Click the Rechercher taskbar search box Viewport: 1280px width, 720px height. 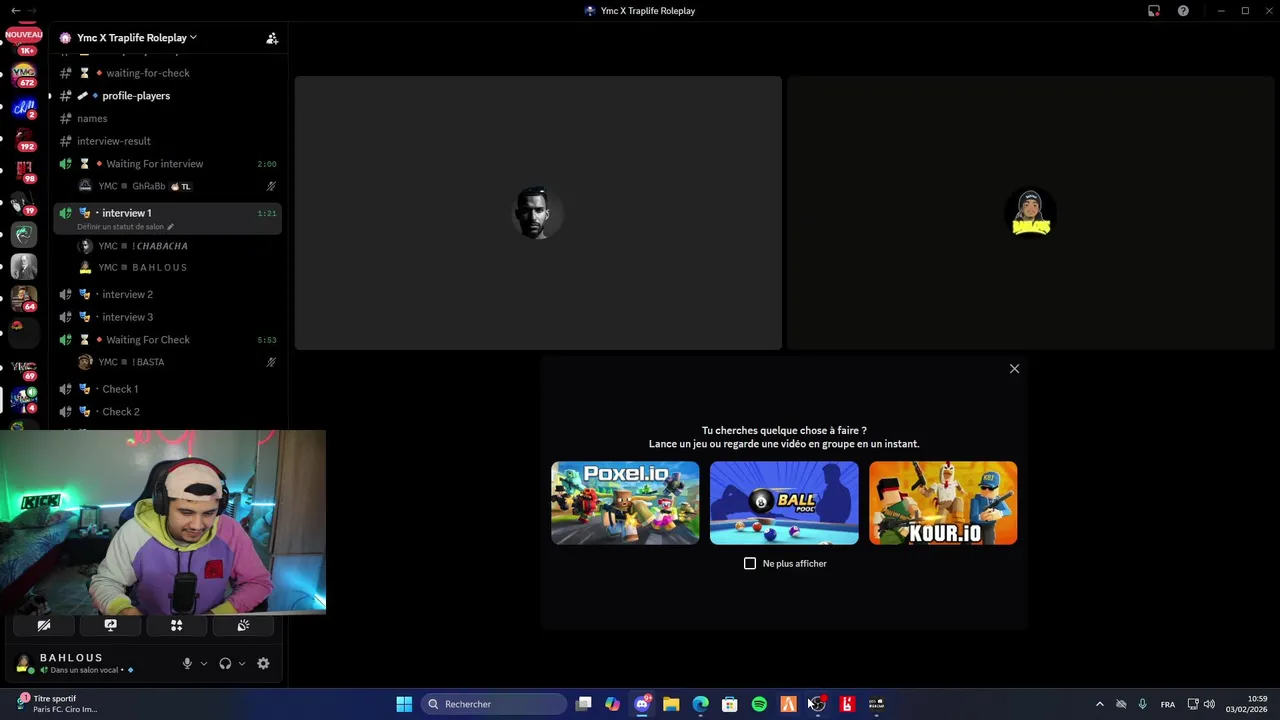(494, 704)
